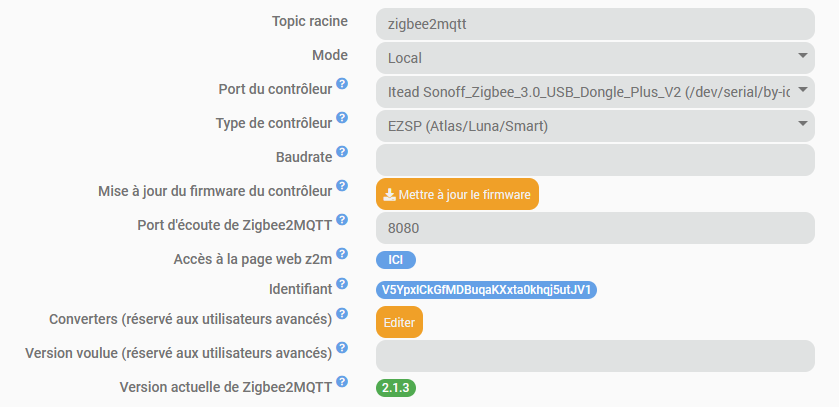Click help icon next to Port du contrôleur

coord(342,85)
